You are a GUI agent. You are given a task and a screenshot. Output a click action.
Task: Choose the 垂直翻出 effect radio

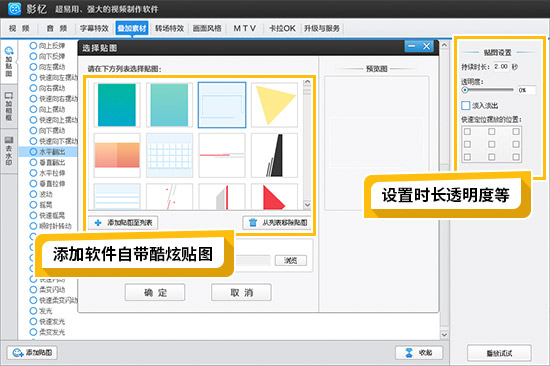click(x=33, y=162)
